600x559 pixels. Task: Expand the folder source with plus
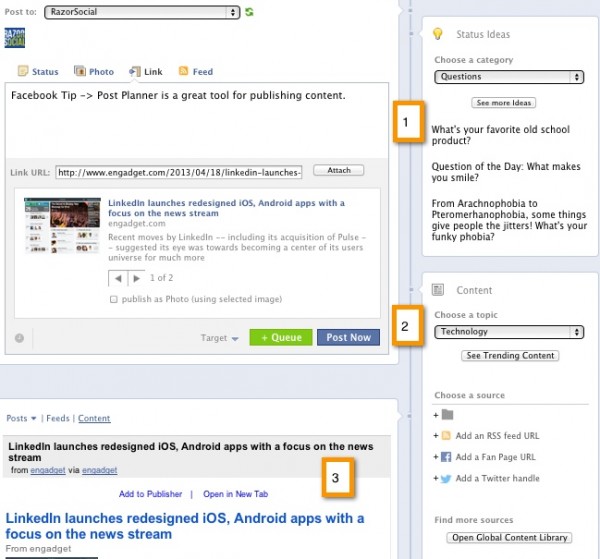435,415
